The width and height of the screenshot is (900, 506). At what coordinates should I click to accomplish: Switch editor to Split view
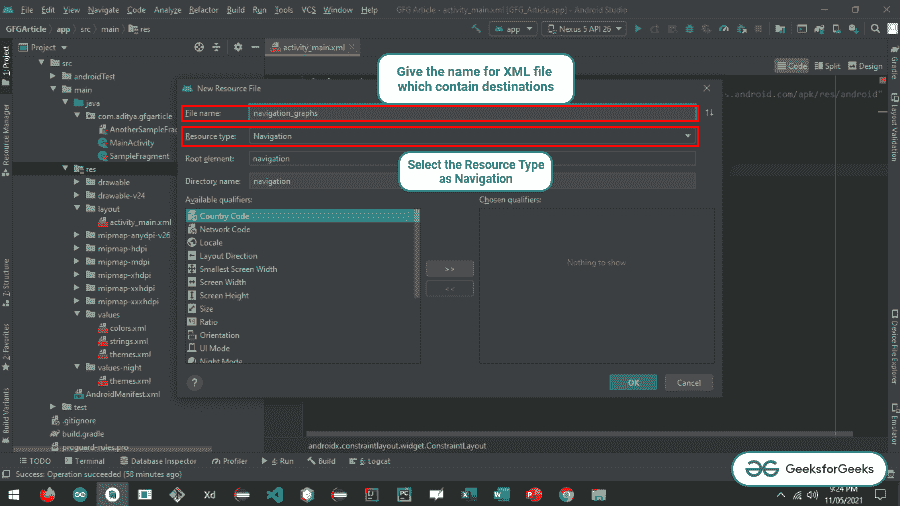(827, 66)
